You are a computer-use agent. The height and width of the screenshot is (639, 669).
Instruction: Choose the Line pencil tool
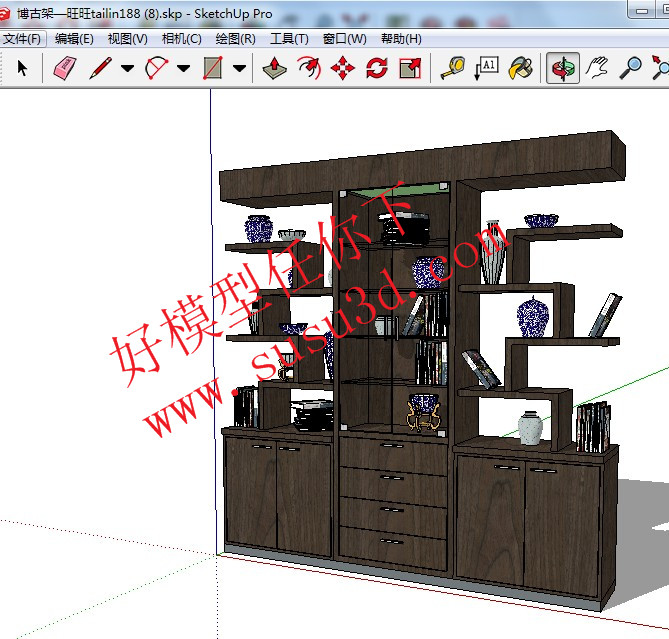click(101, 68)
